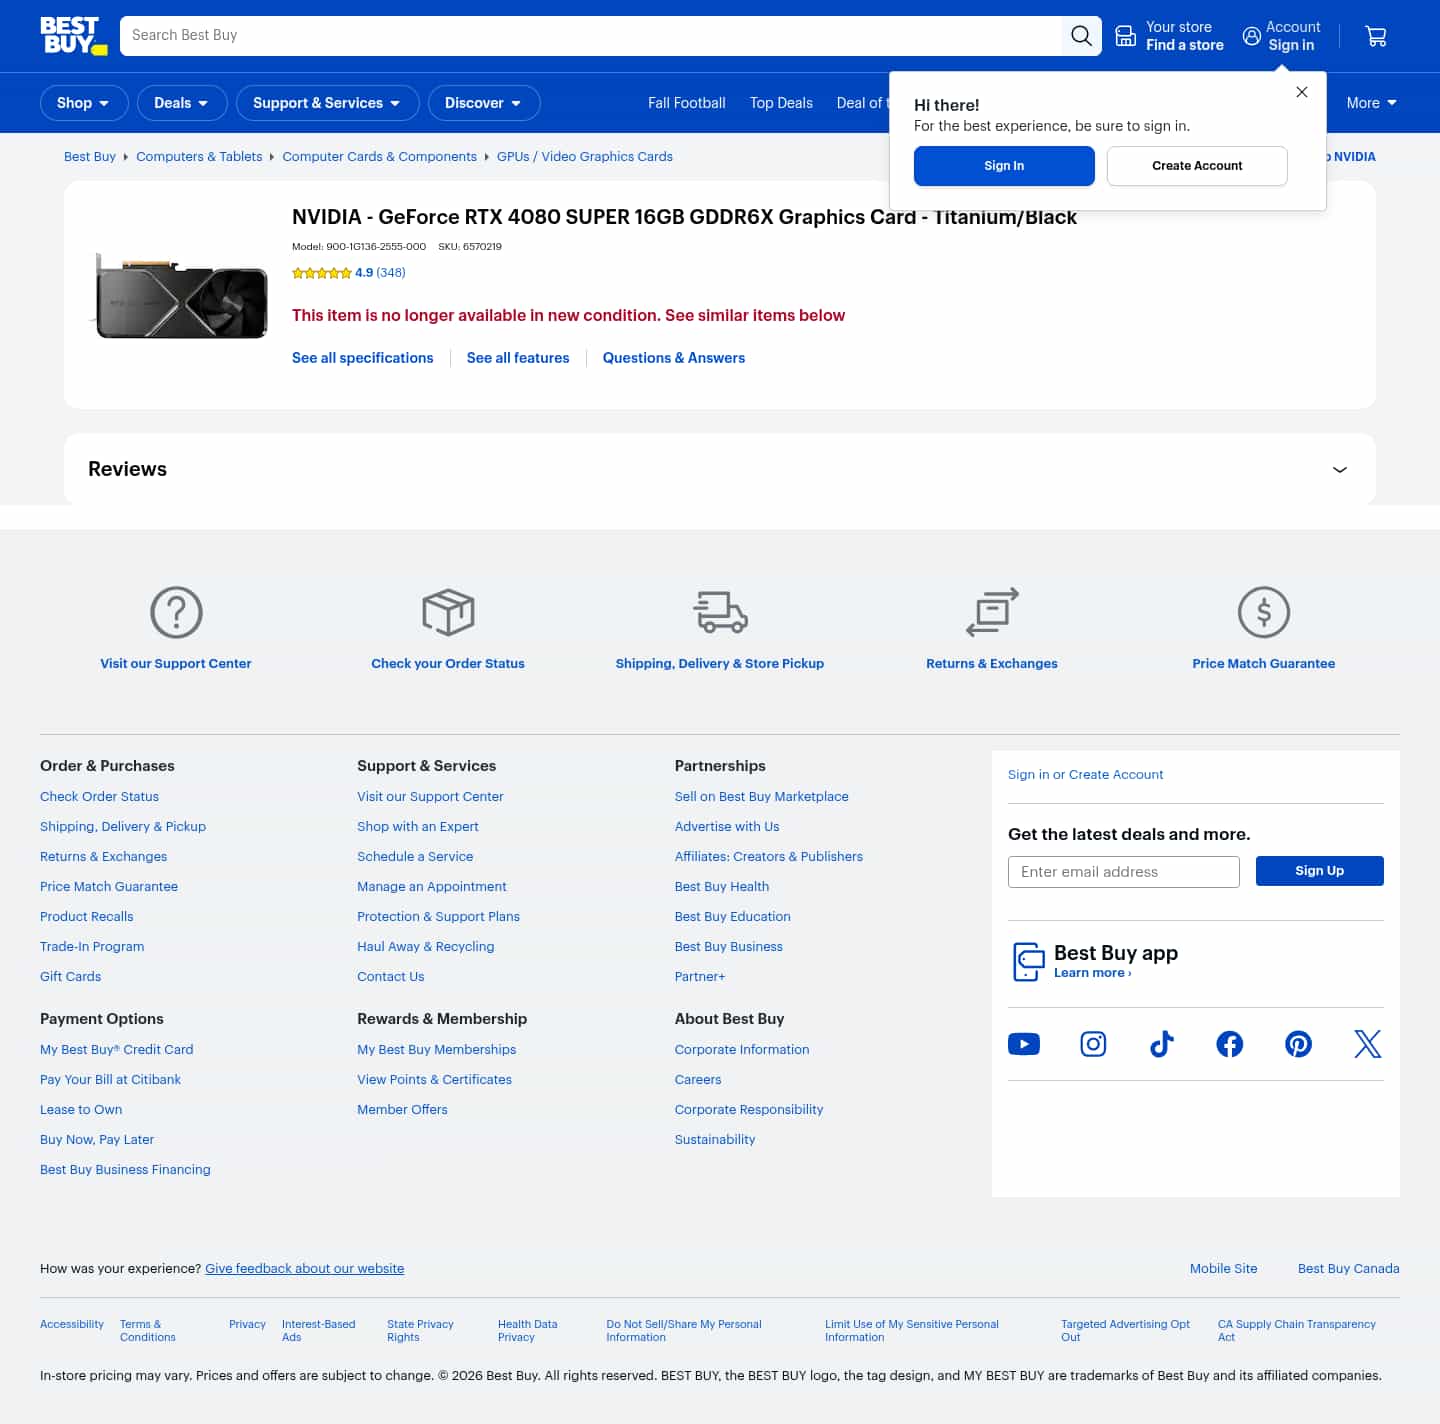Open Best Buy X page
The image size is (1440, 1424).
pyautogui.click(x=1368, y=1044)
